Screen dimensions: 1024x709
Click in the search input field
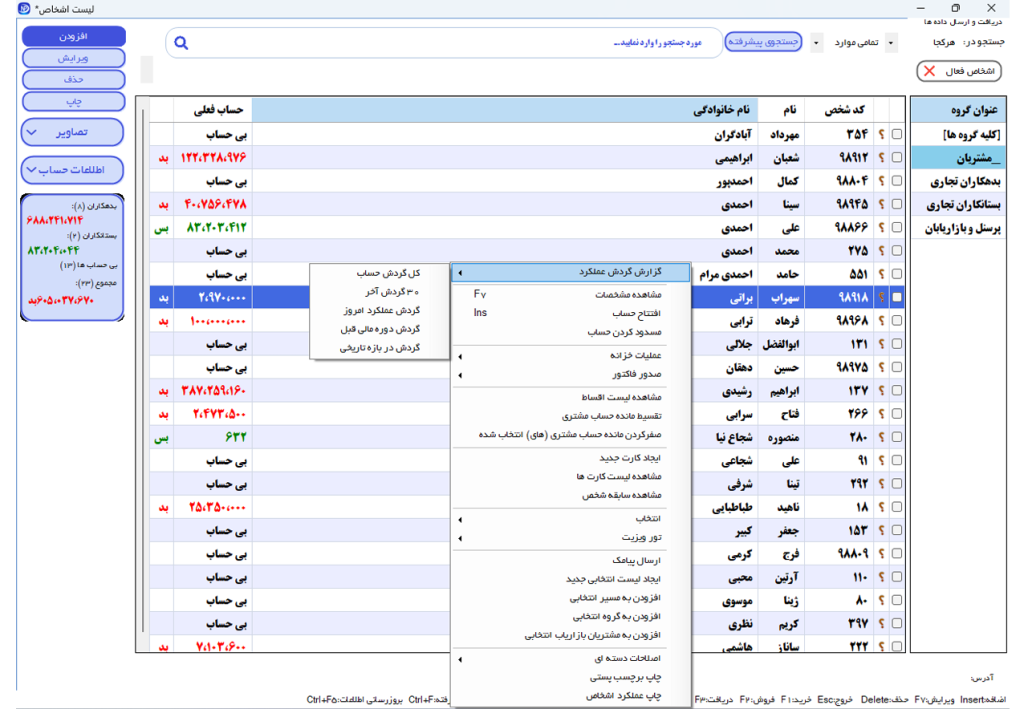click(x=444, y=43)
